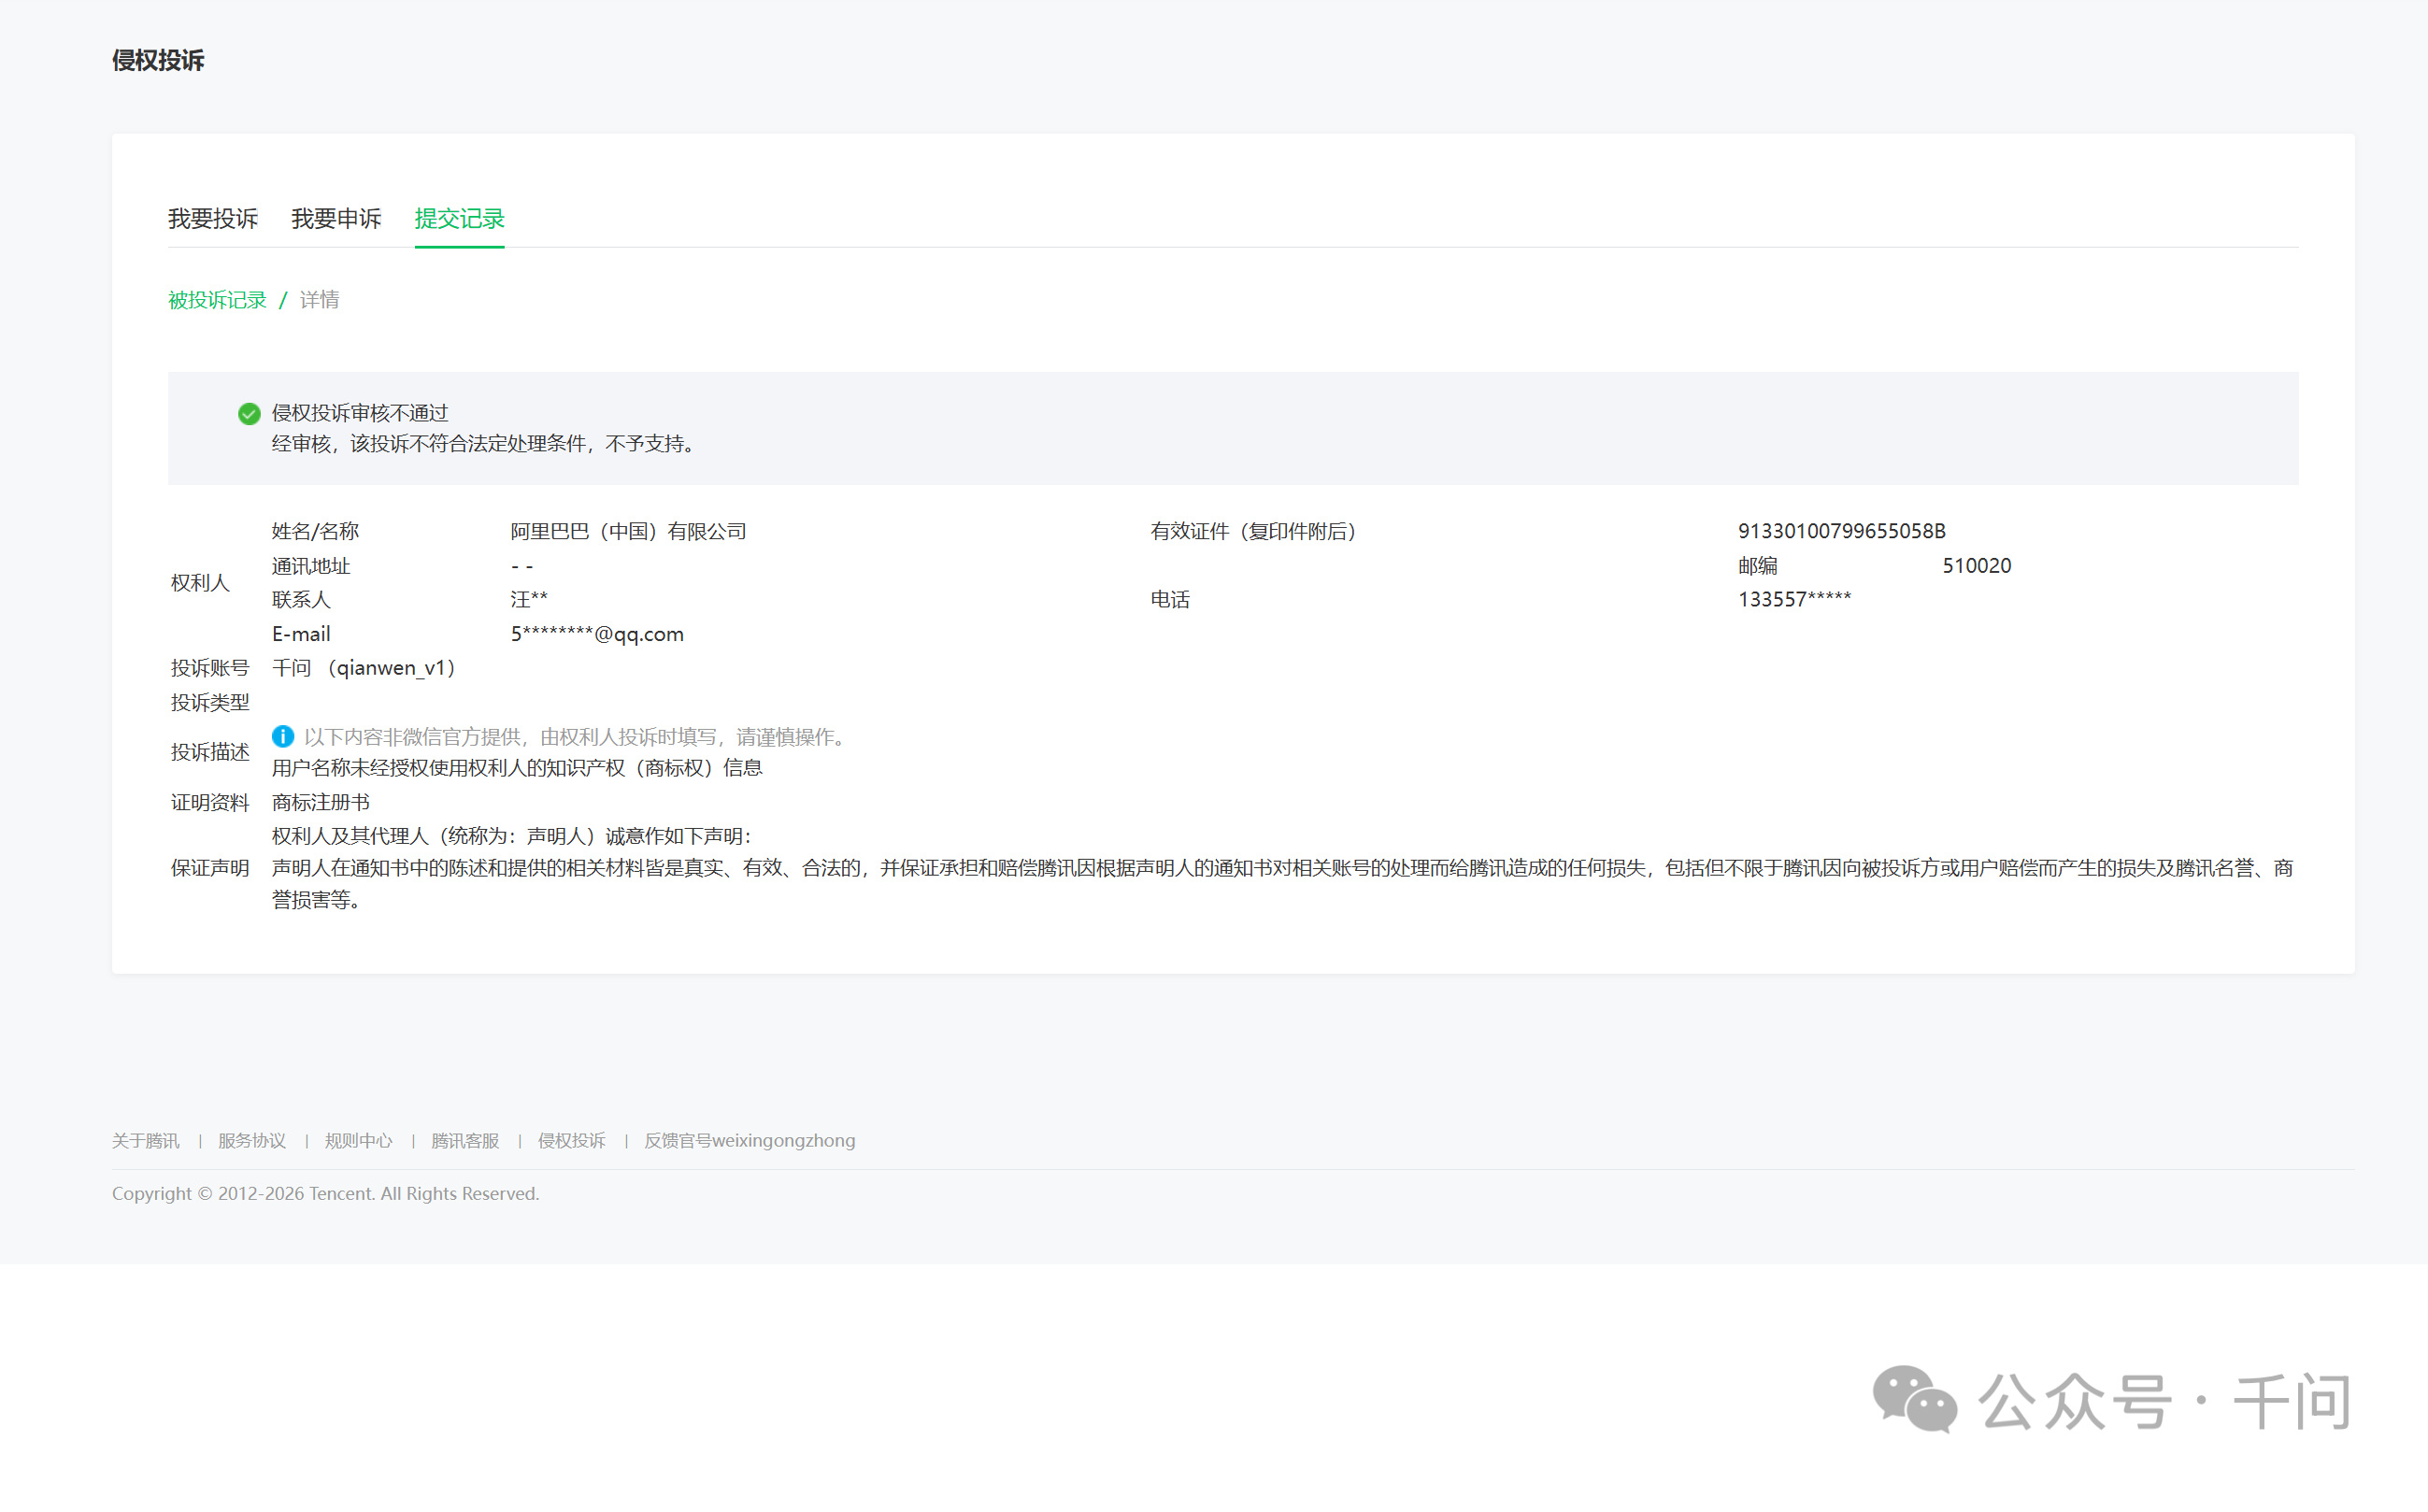This screenshot has height=1512, width=2428.
Task: Open 关于腾讯 footer link
Action: click(146, 1141)
